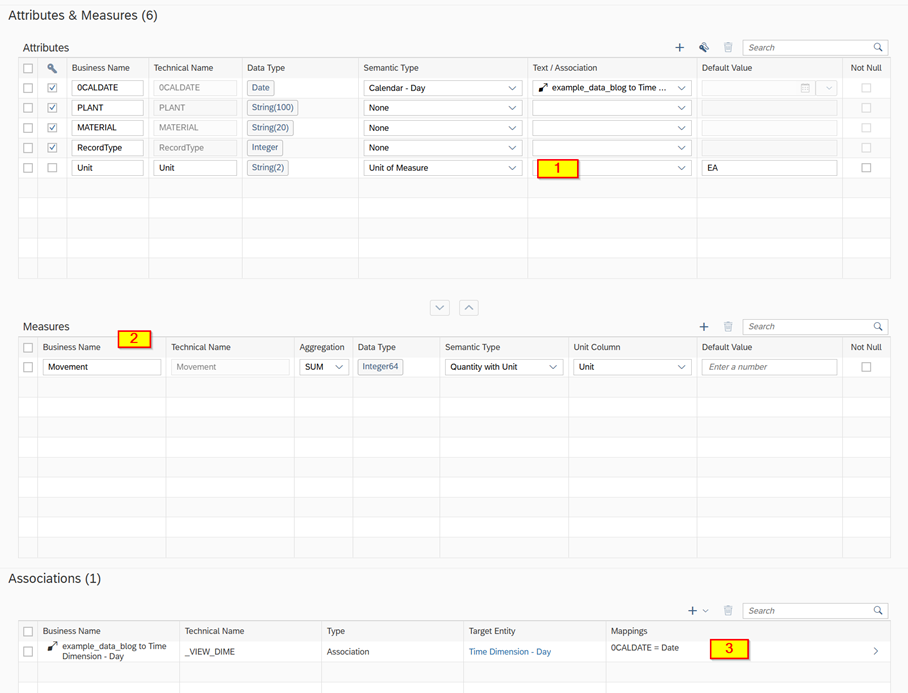Collapse section using the up arrow button
908x693 pixels.
(x=468, y=308)
